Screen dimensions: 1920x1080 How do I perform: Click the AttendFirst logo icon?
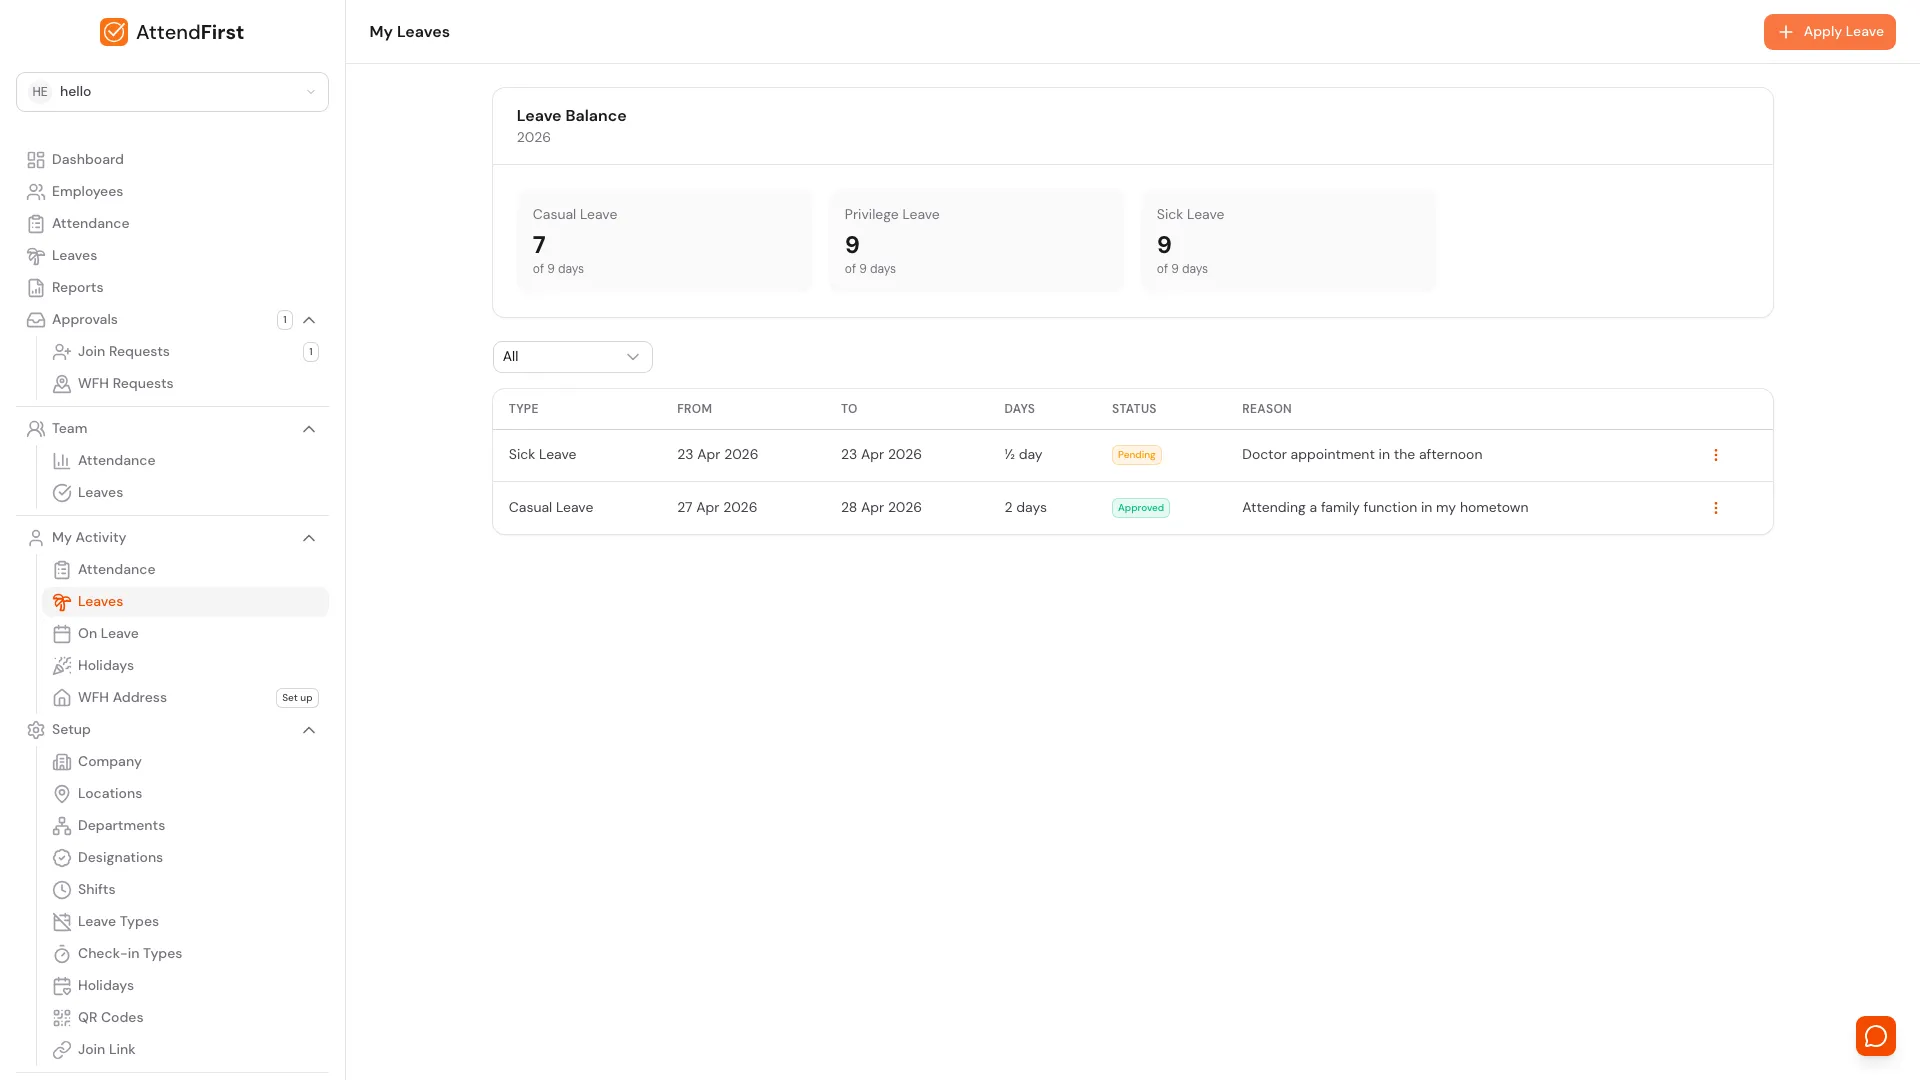114,32
